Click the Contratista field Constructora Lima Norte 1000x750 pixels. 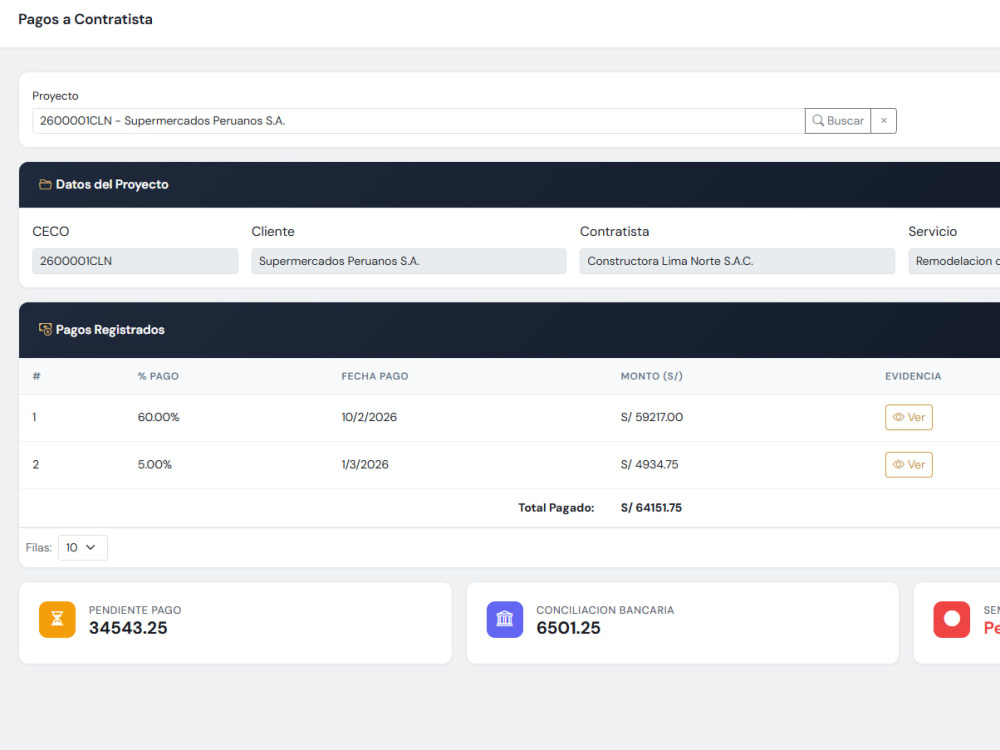[737, 261]
